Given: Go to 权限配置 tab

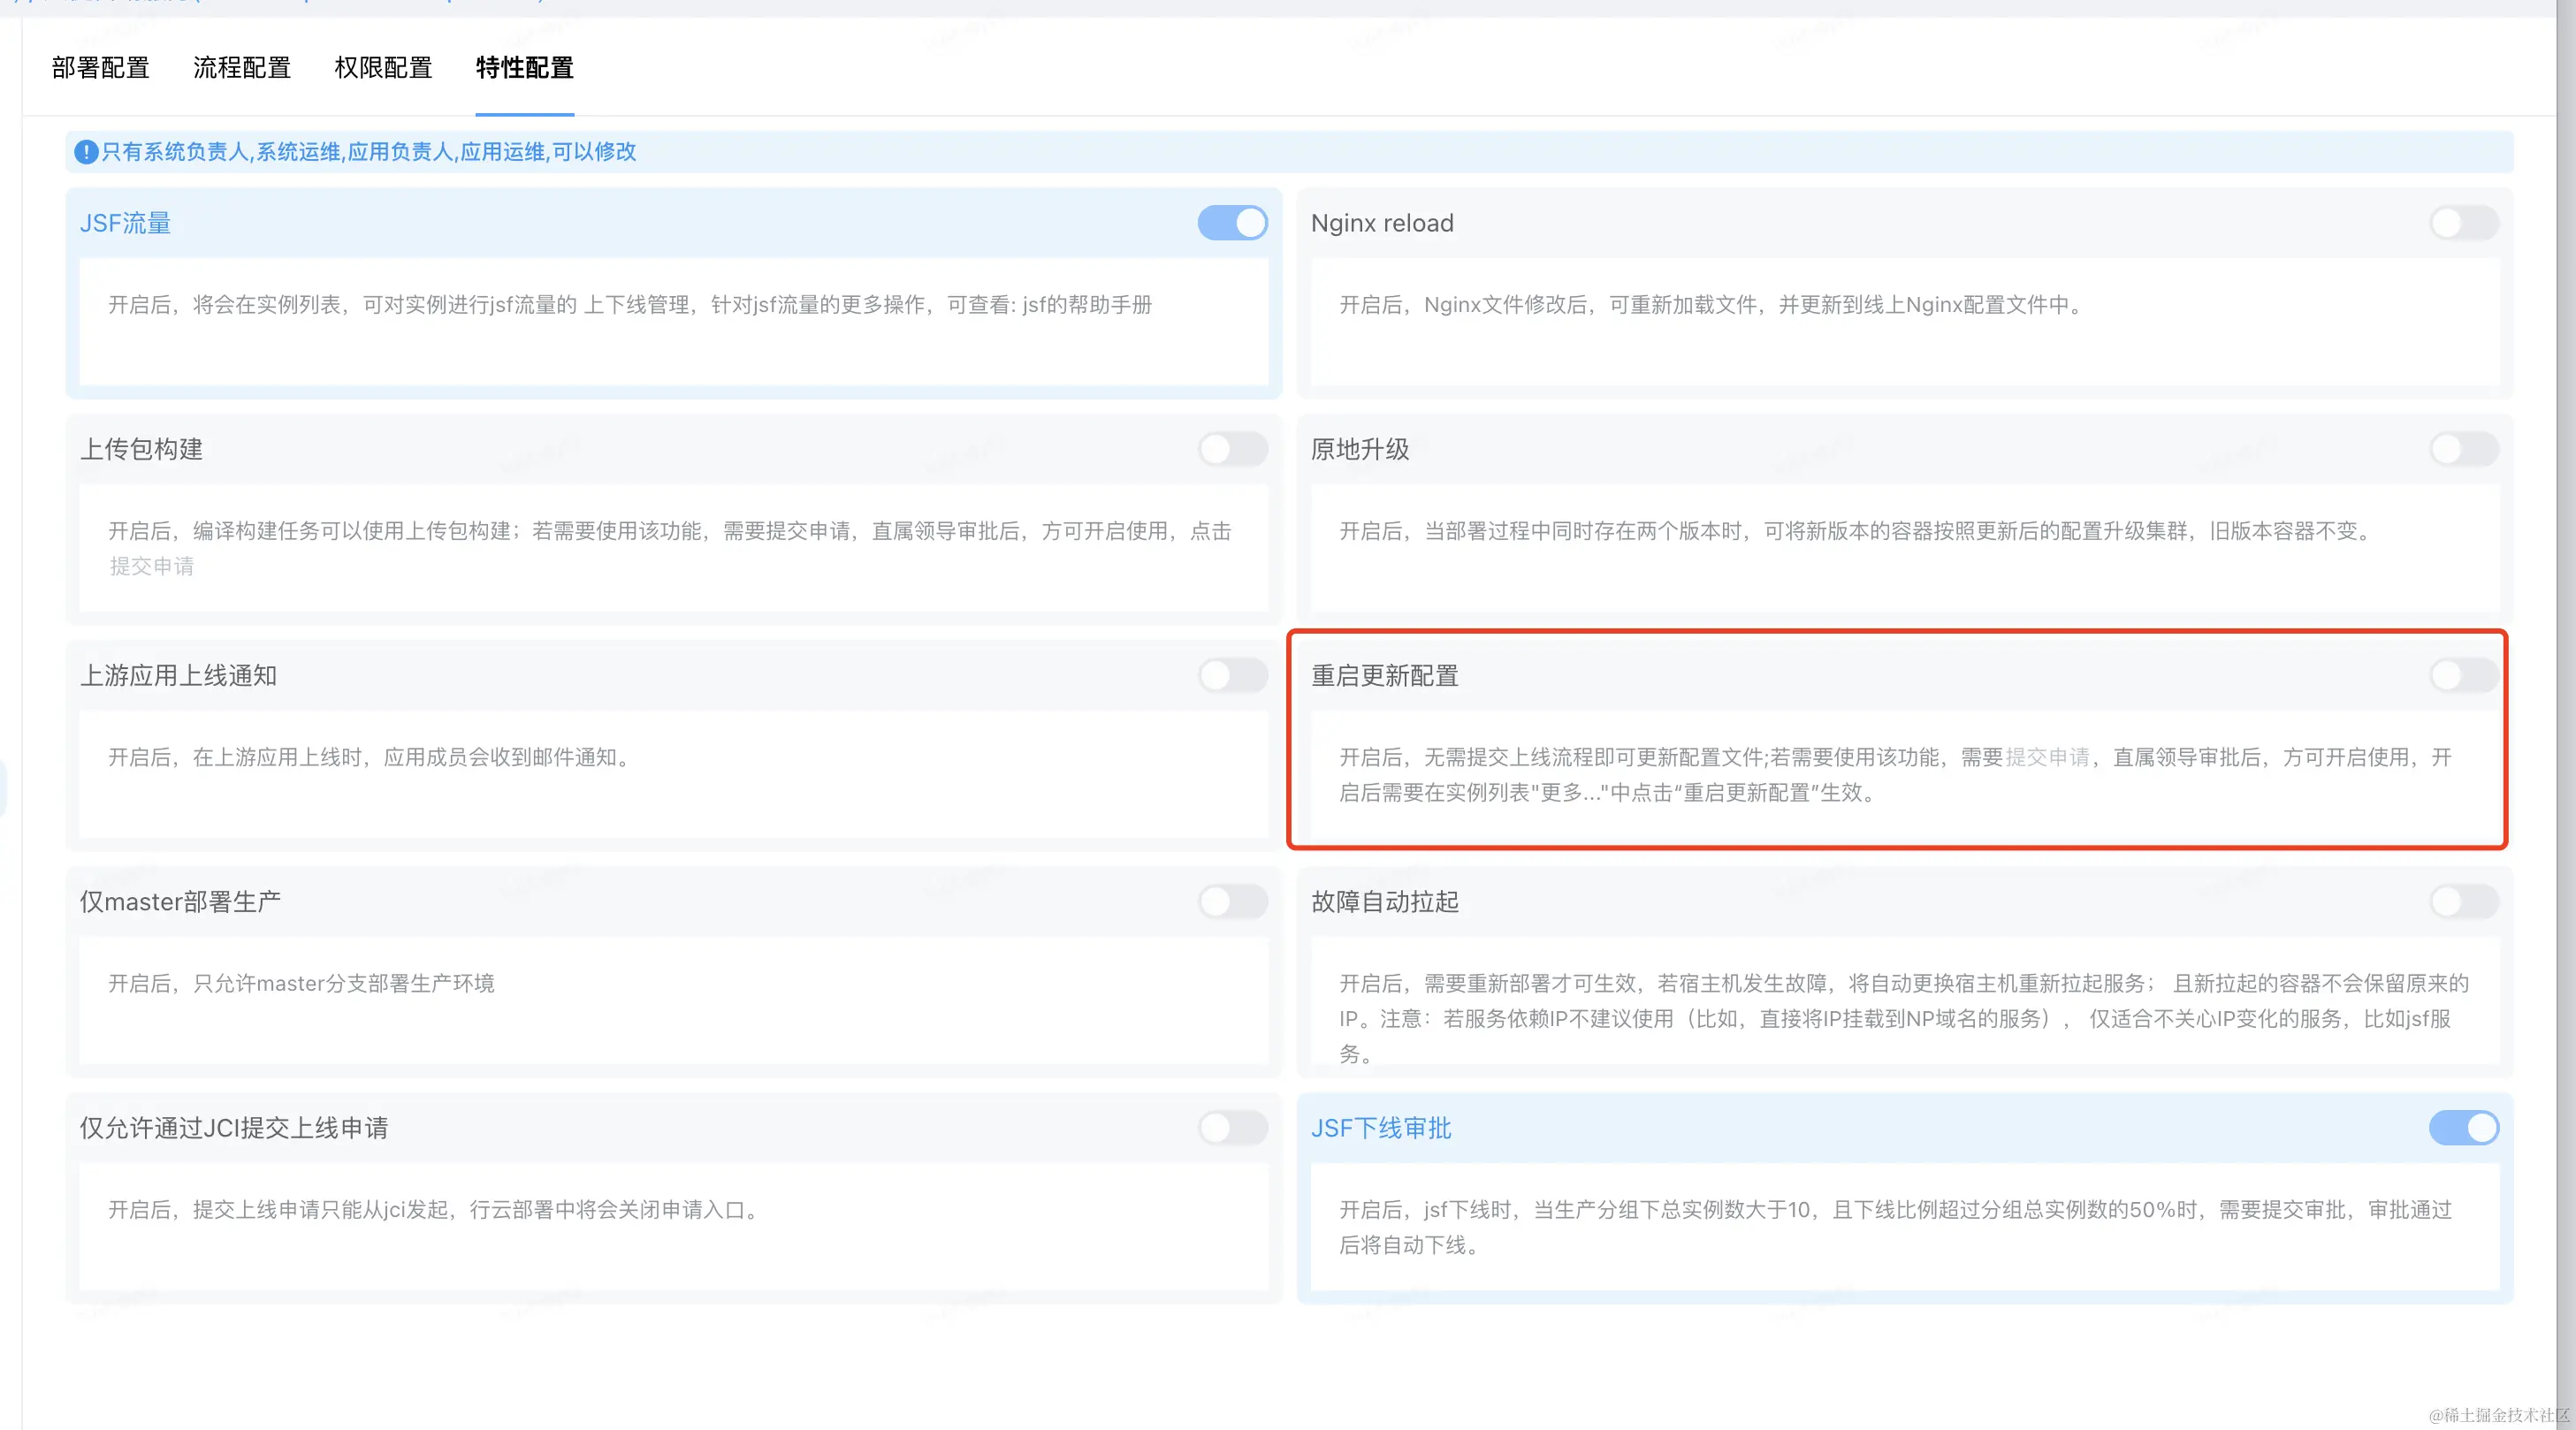Looking at the screenshot, I should pyautogui.click(x=383, y=68).
